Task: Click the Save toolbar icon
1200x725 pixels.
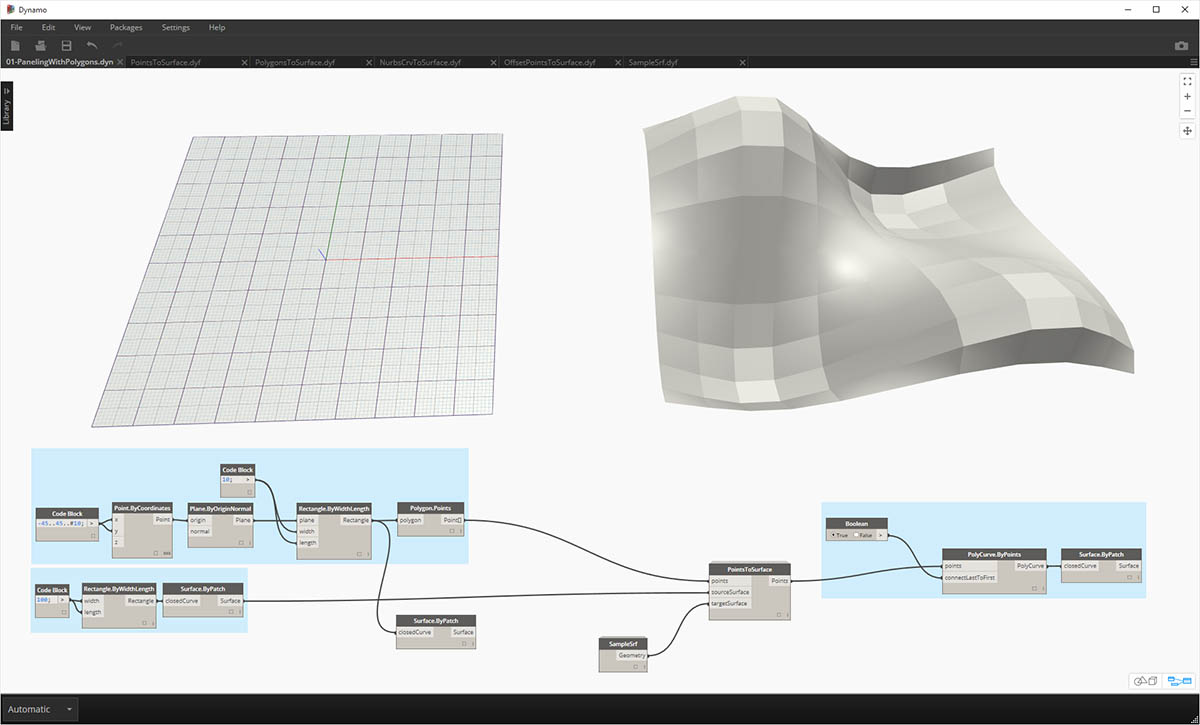Action: pos(66,46)
